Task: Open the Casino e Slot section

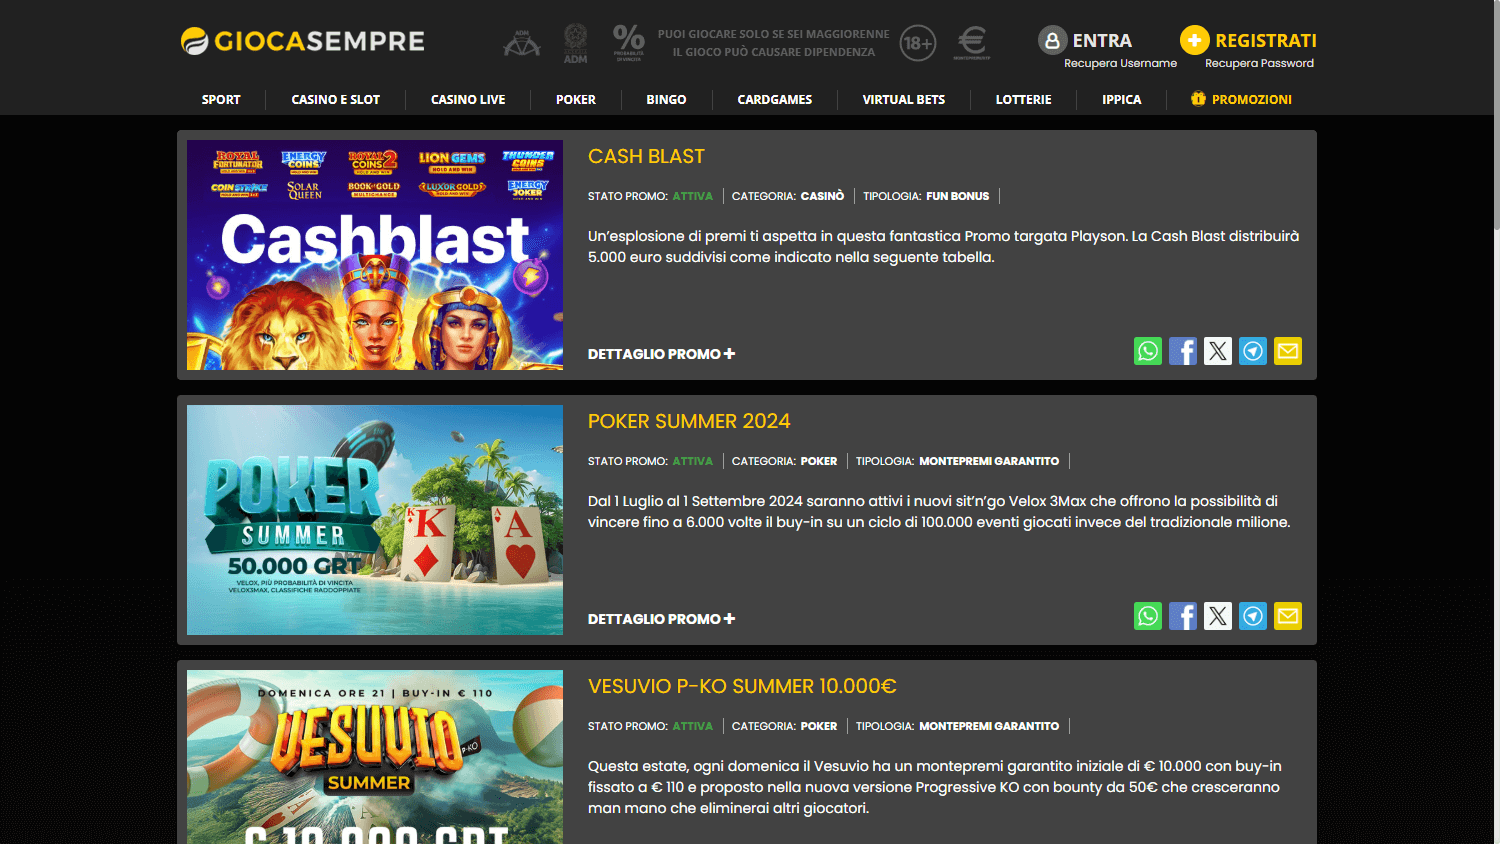Action: click(335, 99)
